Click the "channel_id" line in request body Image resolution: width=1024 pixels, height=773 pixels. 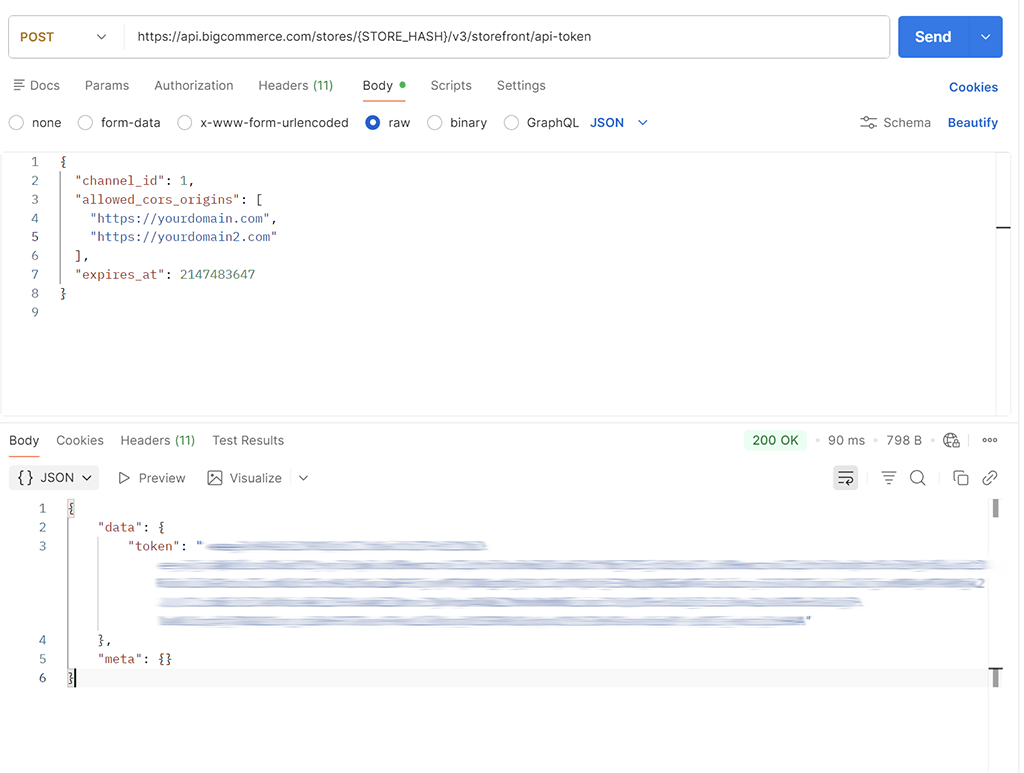pos(135,180)
